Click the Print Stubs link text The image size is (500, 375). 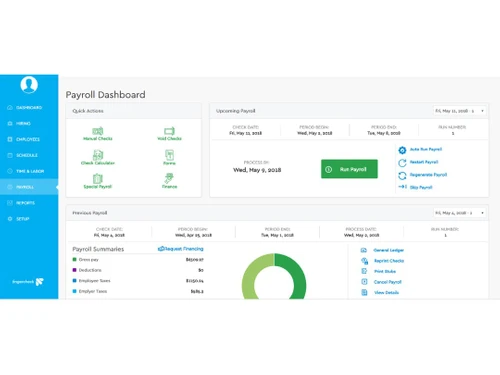pyautogui.click(x=385, y=271)
